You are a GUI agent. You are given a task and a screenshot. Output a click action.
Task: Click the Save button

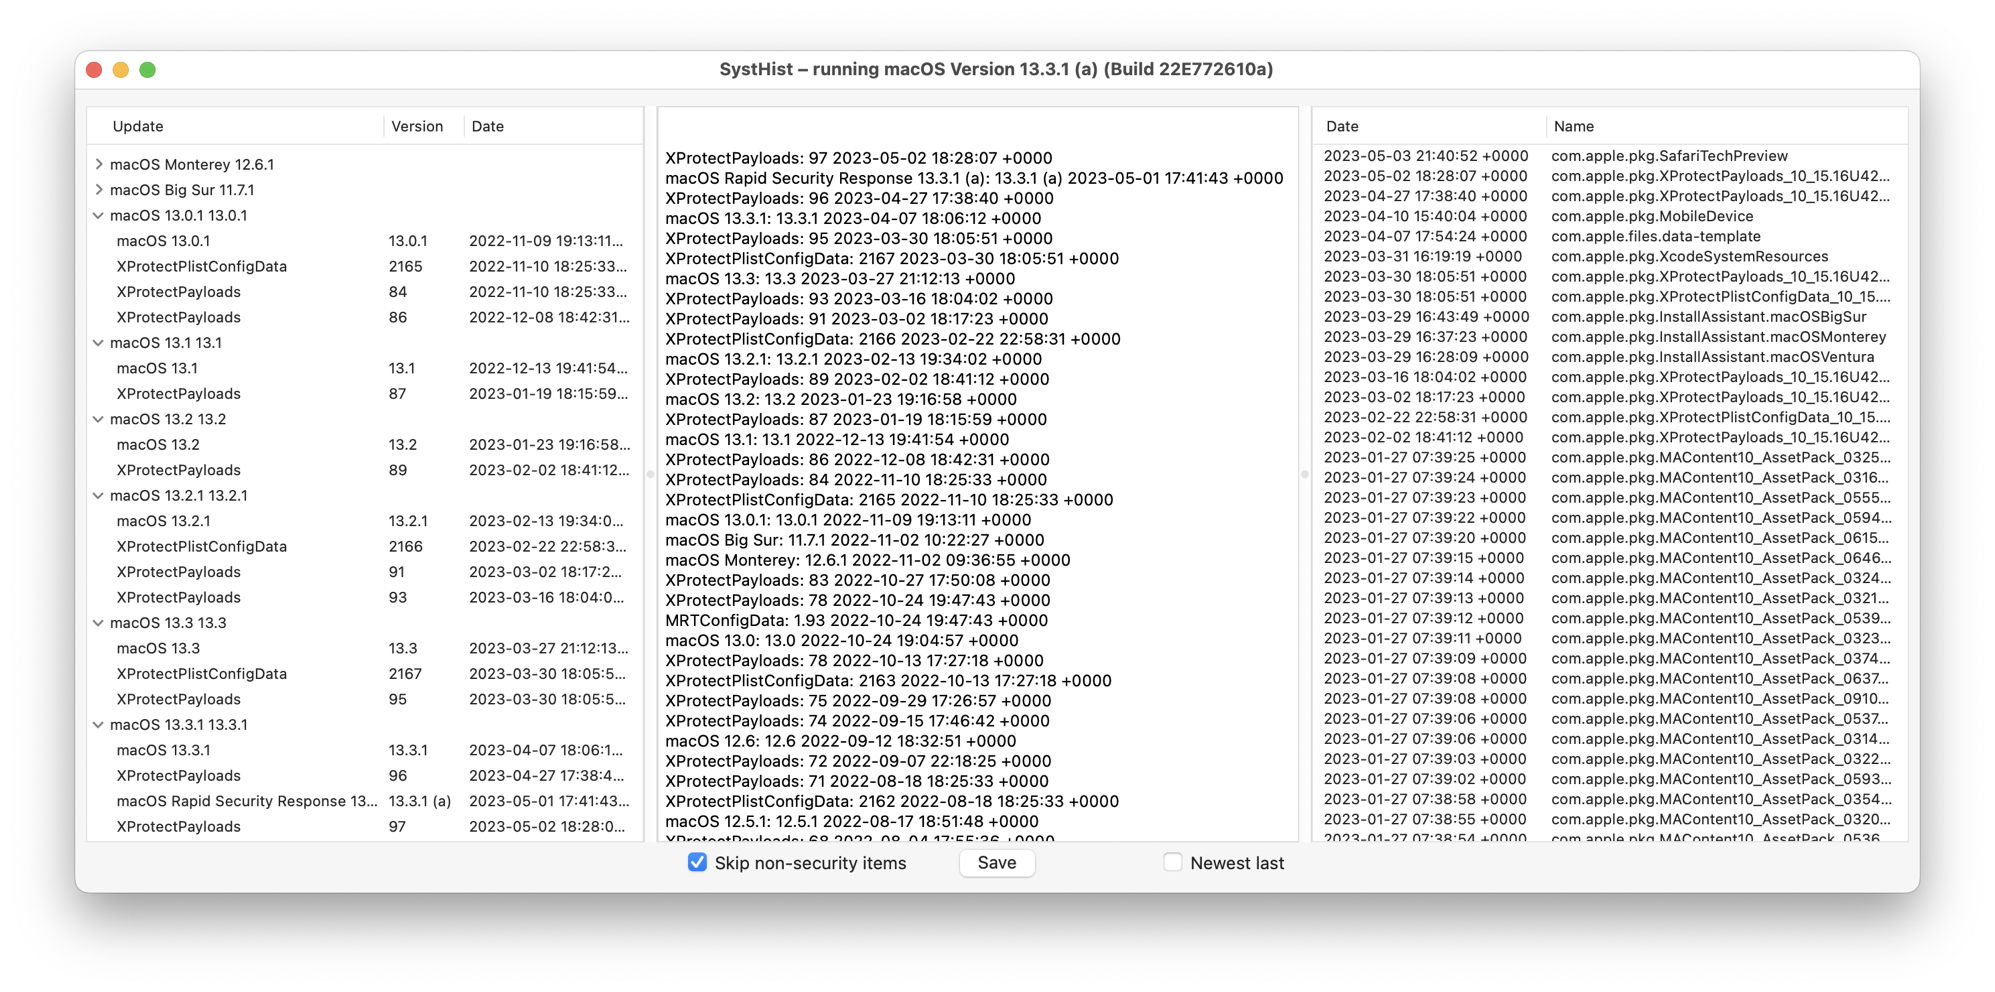996,862
